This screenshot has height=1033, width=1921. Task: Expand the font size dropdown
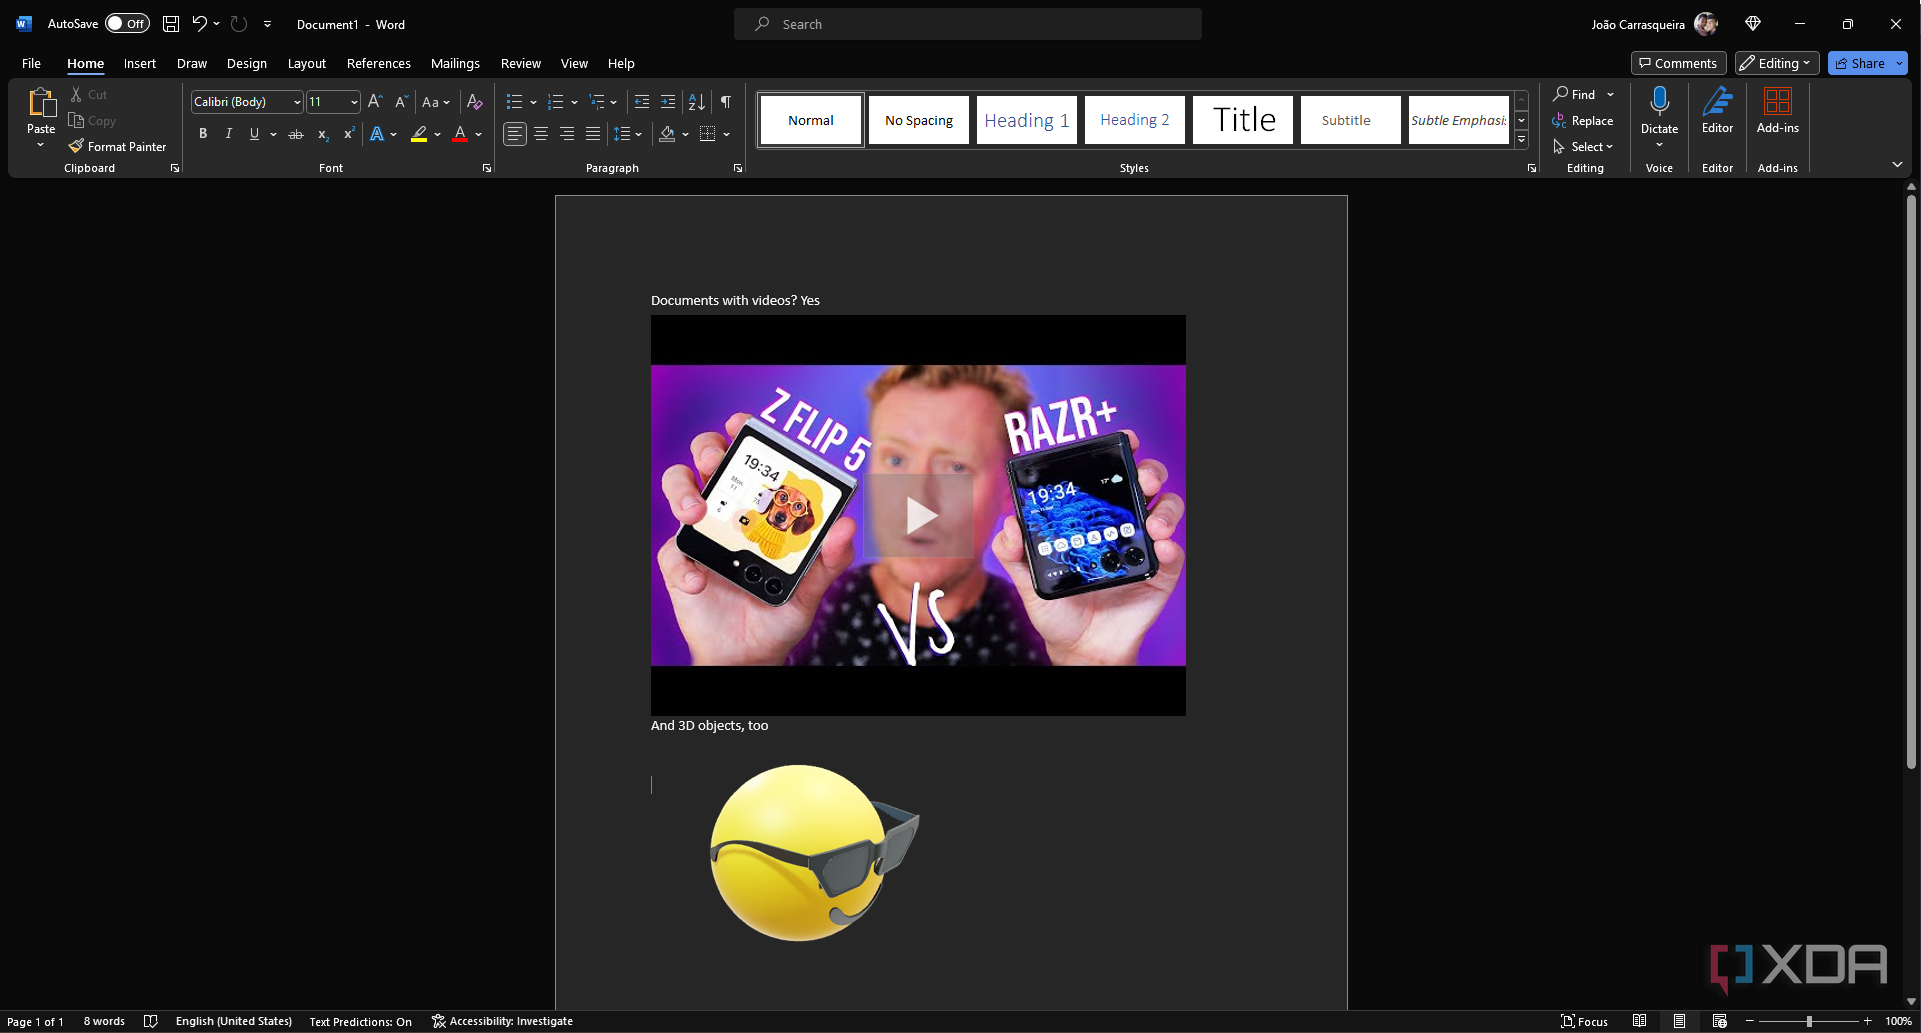tap(354, 102)
